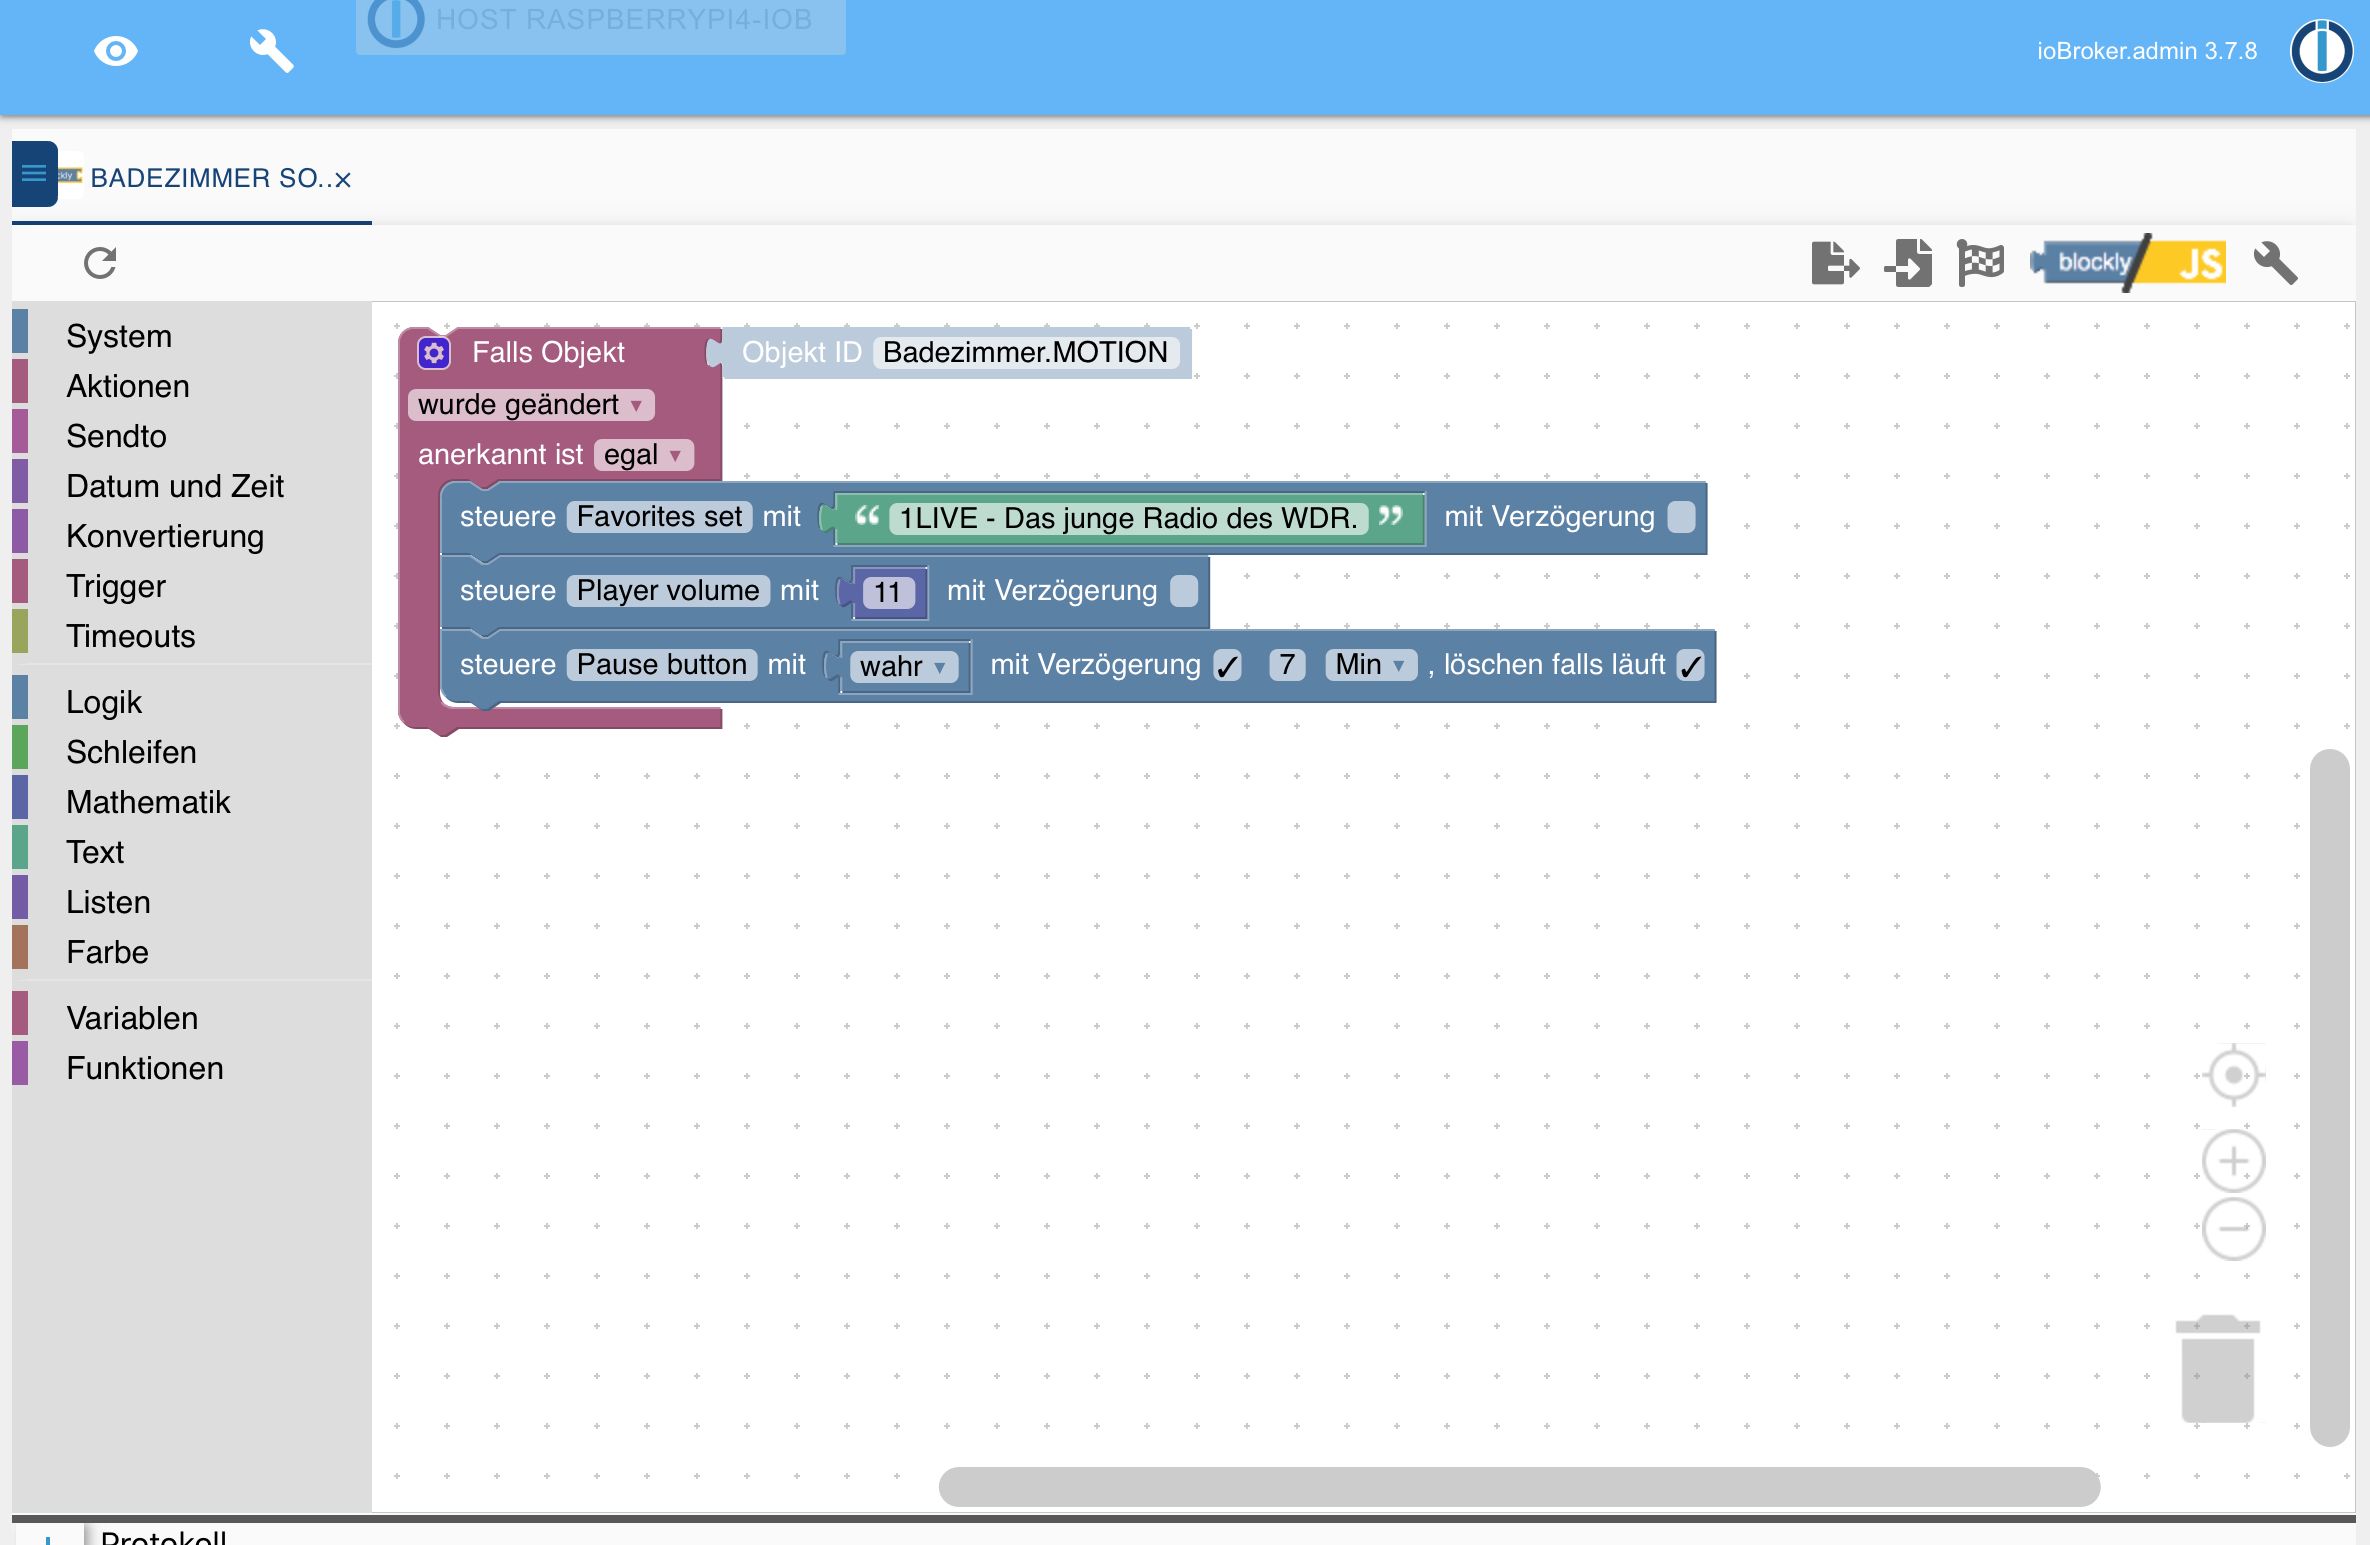Enable delay on the Favorites set block
Screen dimensions: 2370x1545
coord(1682,517)
